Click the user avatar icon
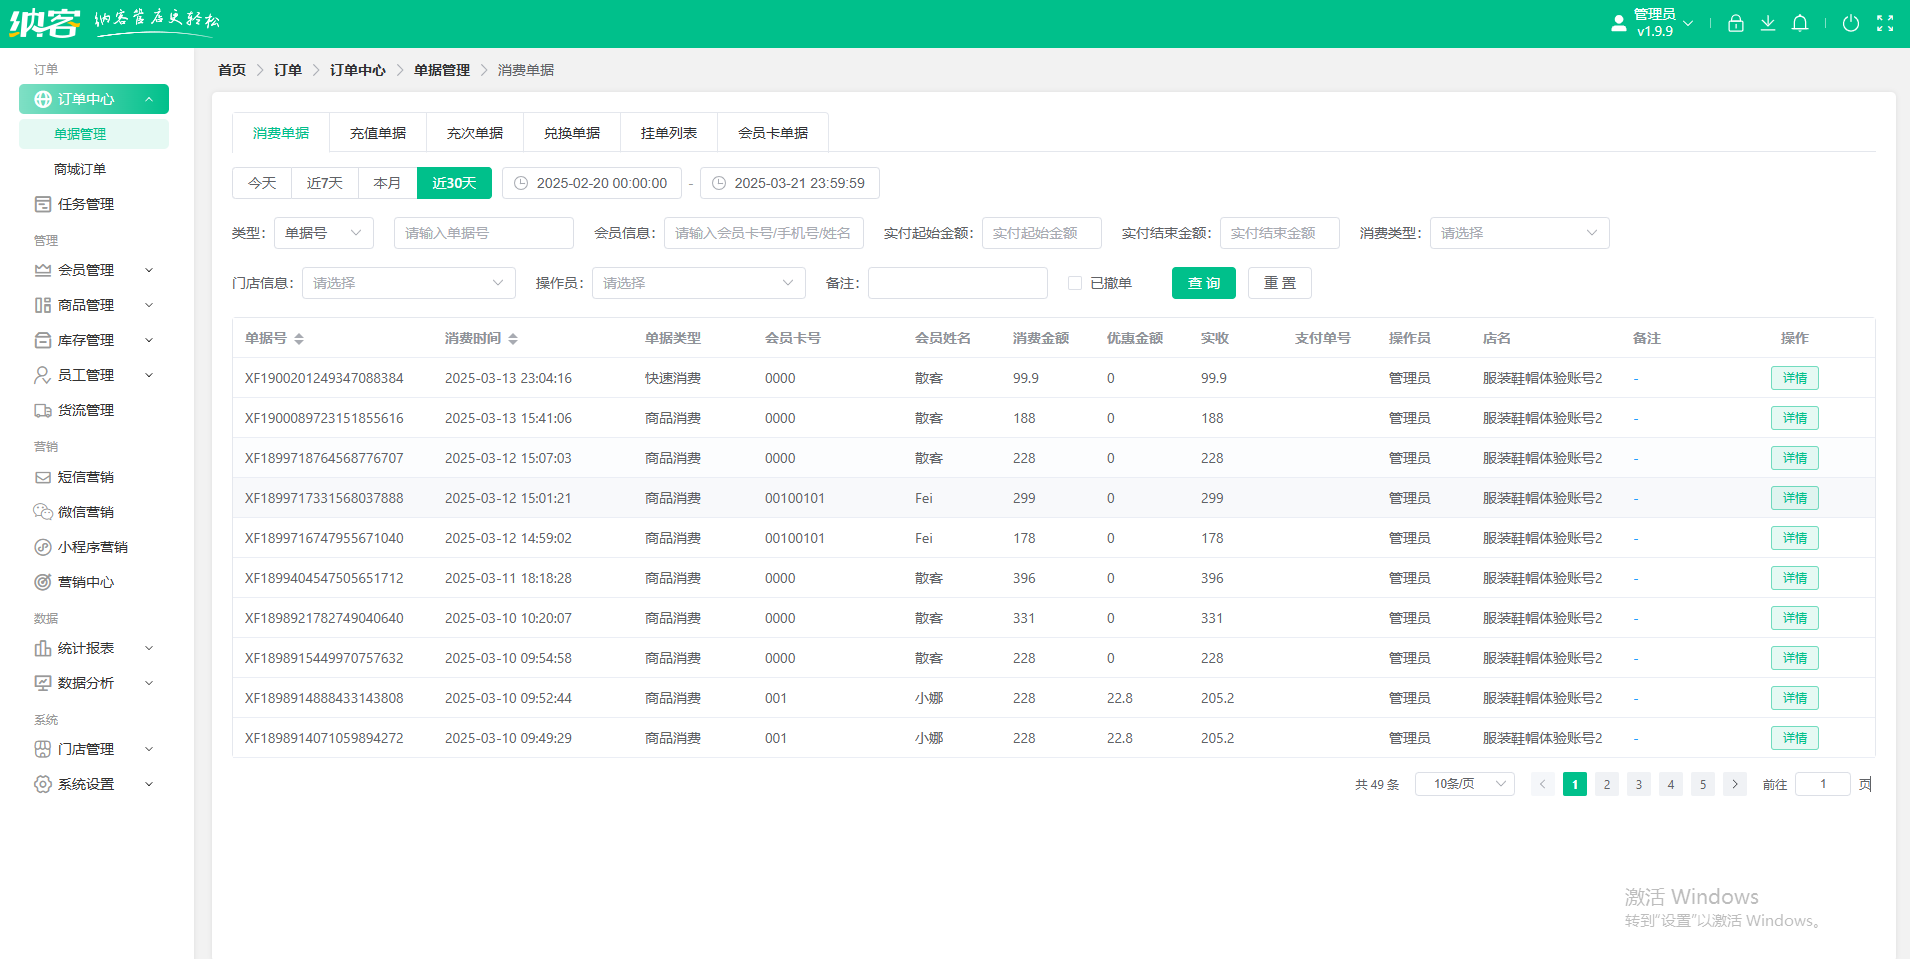This screenshot has width=1910, height=959. click(x=1619, y=23)
